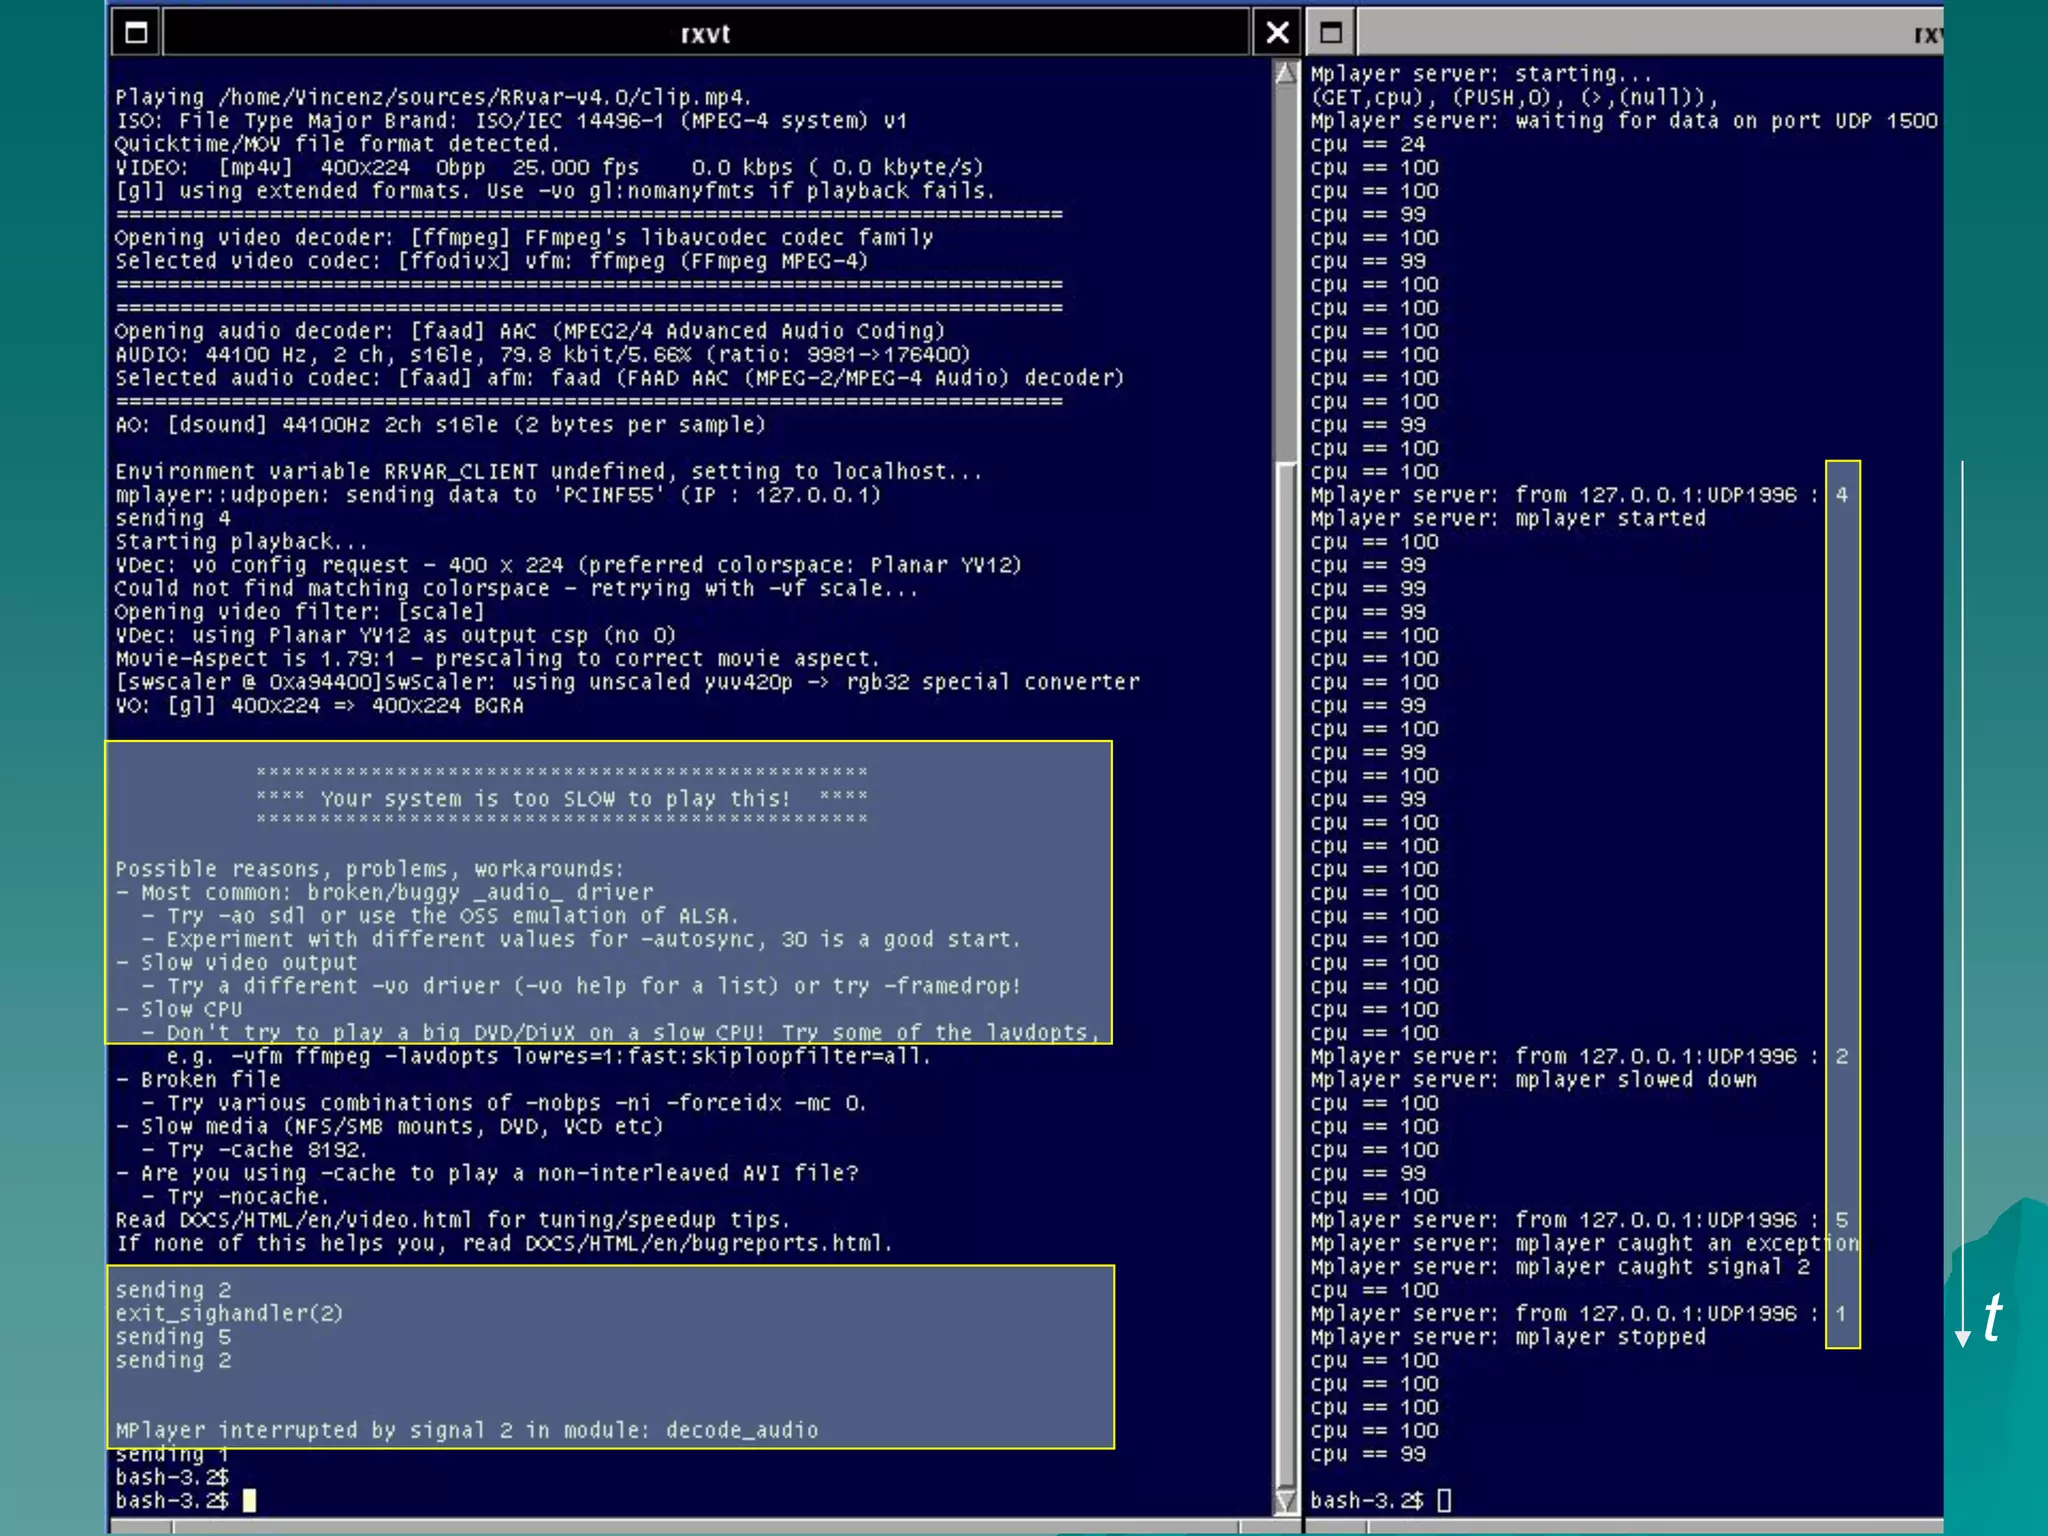Open the left rxvt window menu icon
2048x1536 pixels.
click(x=136, y=33)
